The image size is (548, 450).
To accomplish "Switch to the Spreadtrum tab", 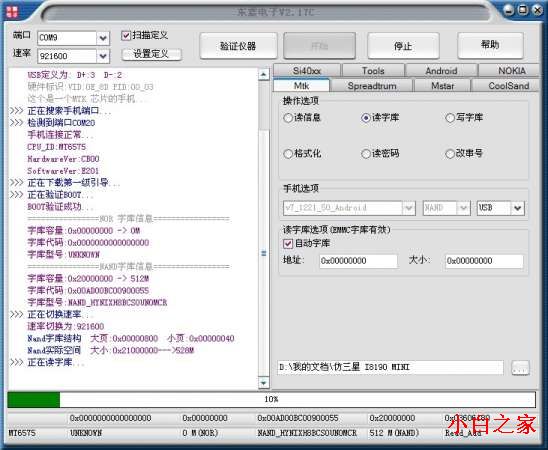I will coord(372,86).
